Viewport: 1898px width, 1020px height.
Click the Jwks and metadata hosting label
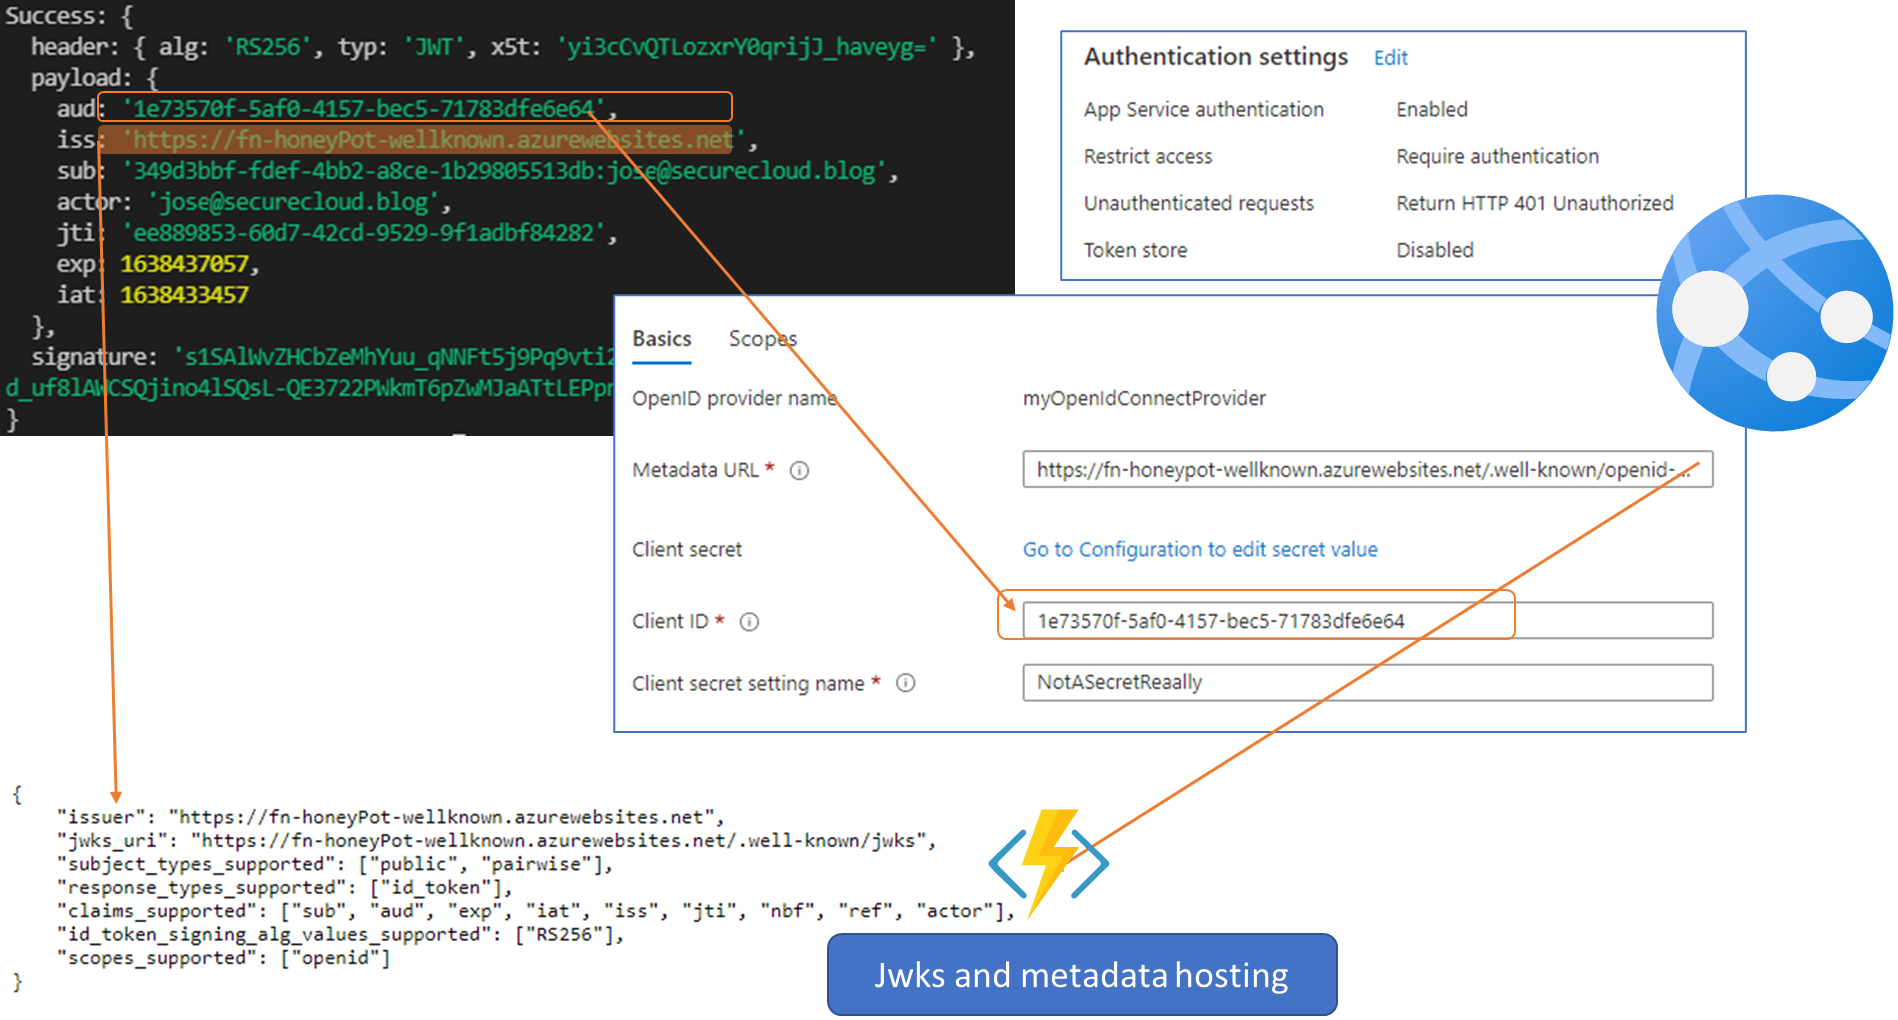[1081, 975]
